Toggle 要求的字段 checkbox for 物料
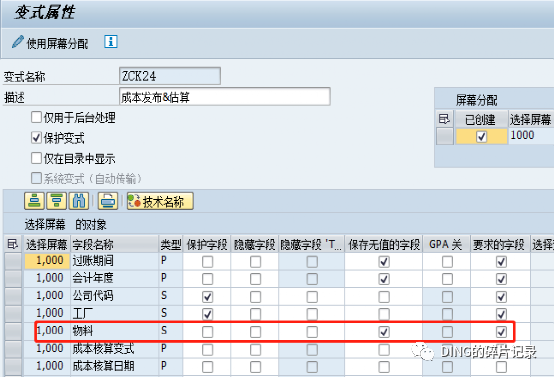Viewport: 554px width, 377px height. pos(501,332)
